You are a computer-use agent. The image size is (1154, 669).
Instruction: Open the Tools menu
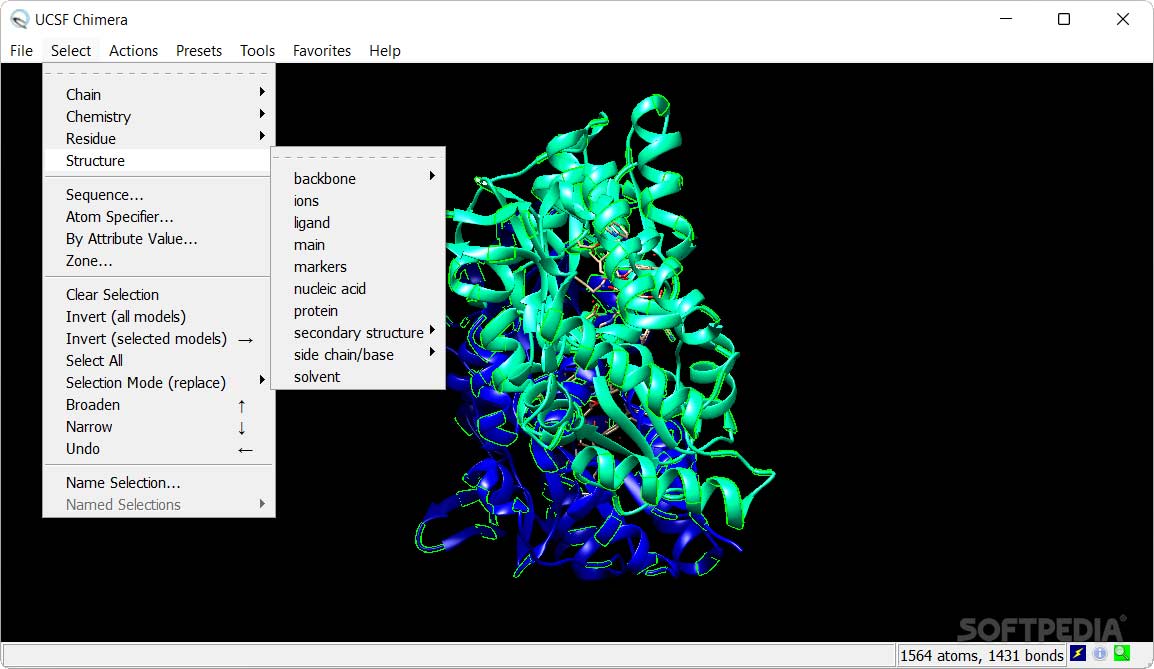click(257, 51)
